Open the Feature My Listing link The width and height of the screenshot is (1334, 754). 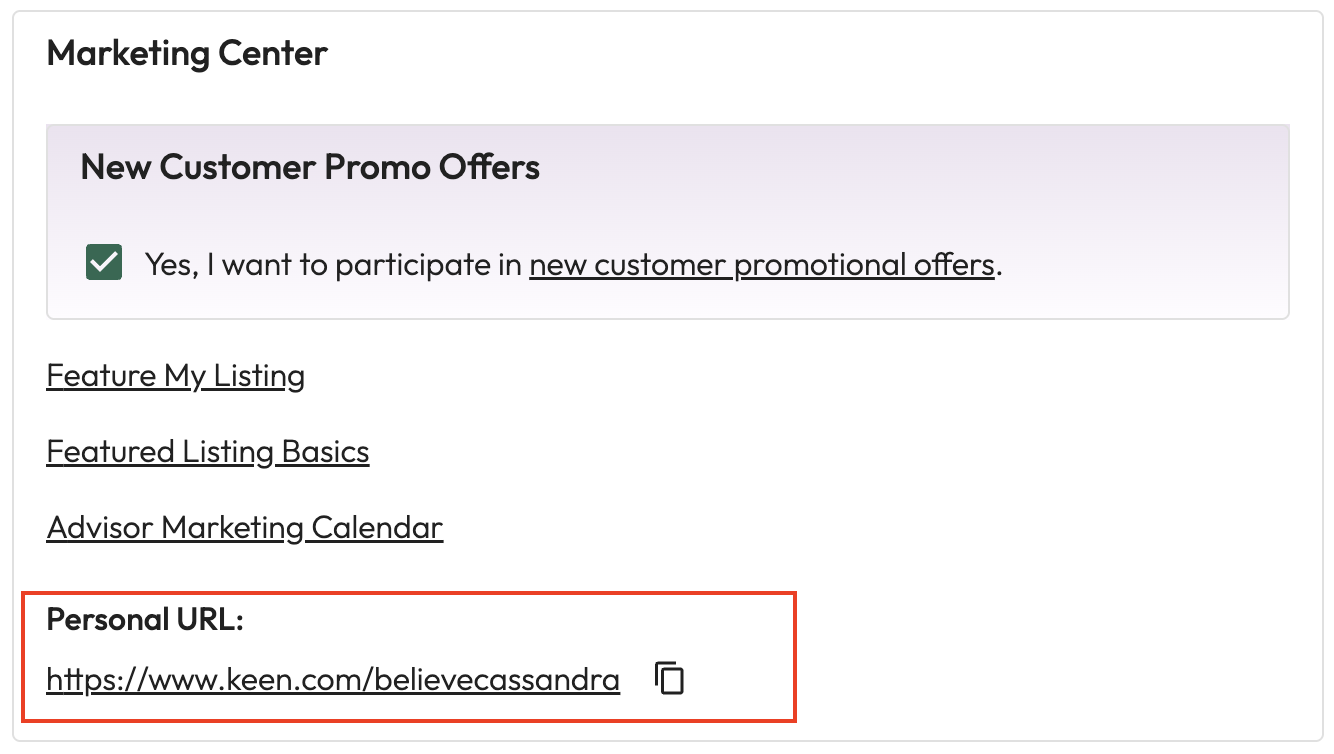pyautogui.click(x=176, y=376)
